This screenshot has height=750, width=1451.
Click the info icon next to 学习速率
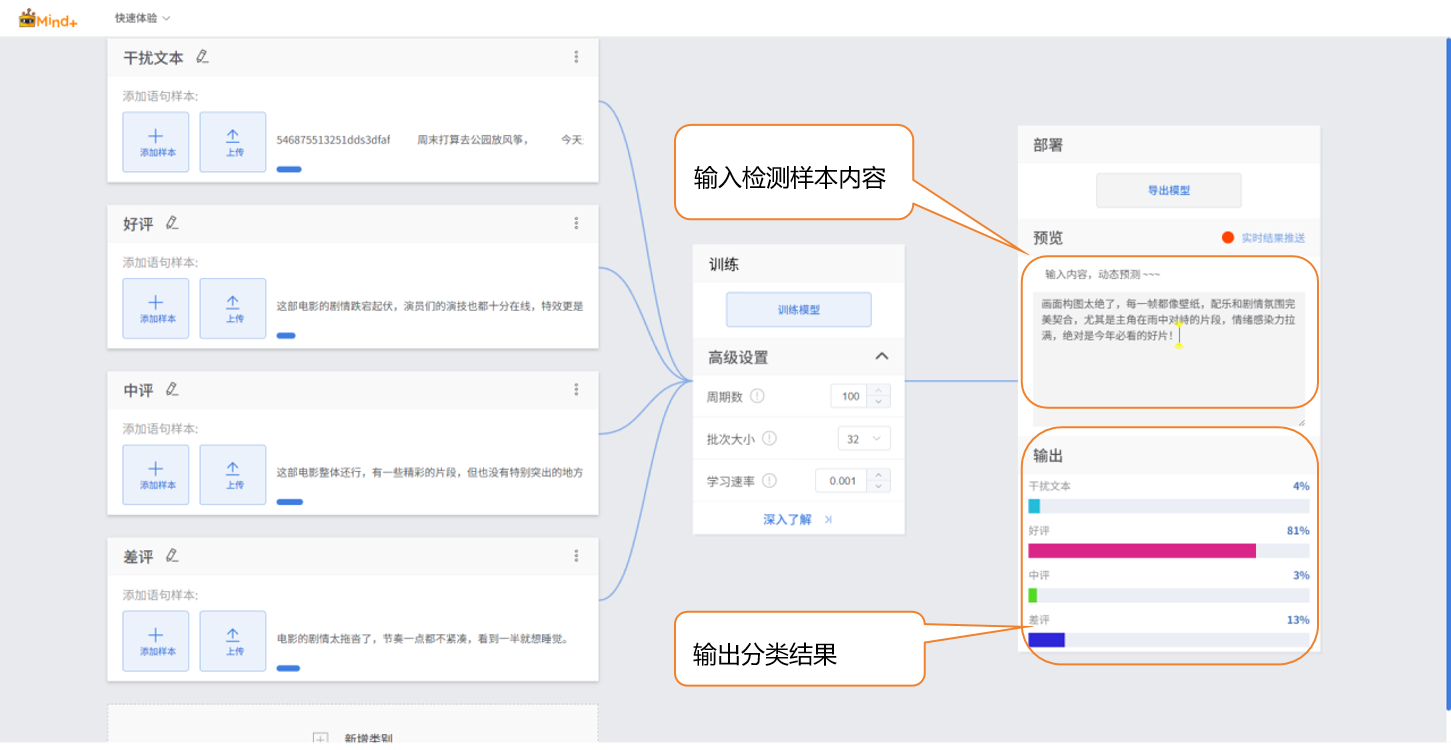tap(769, 481)
